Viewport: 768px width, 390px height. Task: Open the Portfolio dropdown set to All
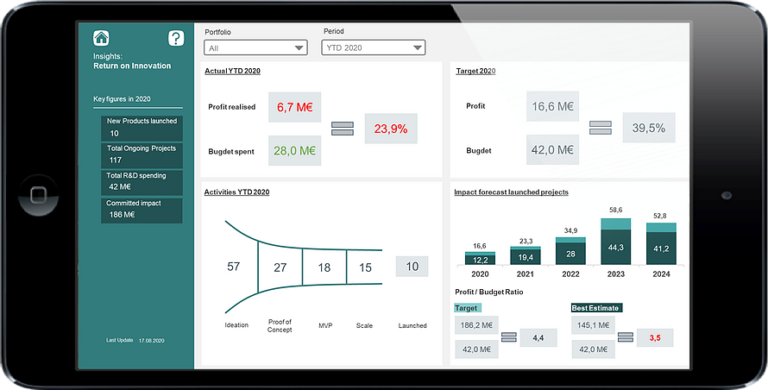[256, 48]
